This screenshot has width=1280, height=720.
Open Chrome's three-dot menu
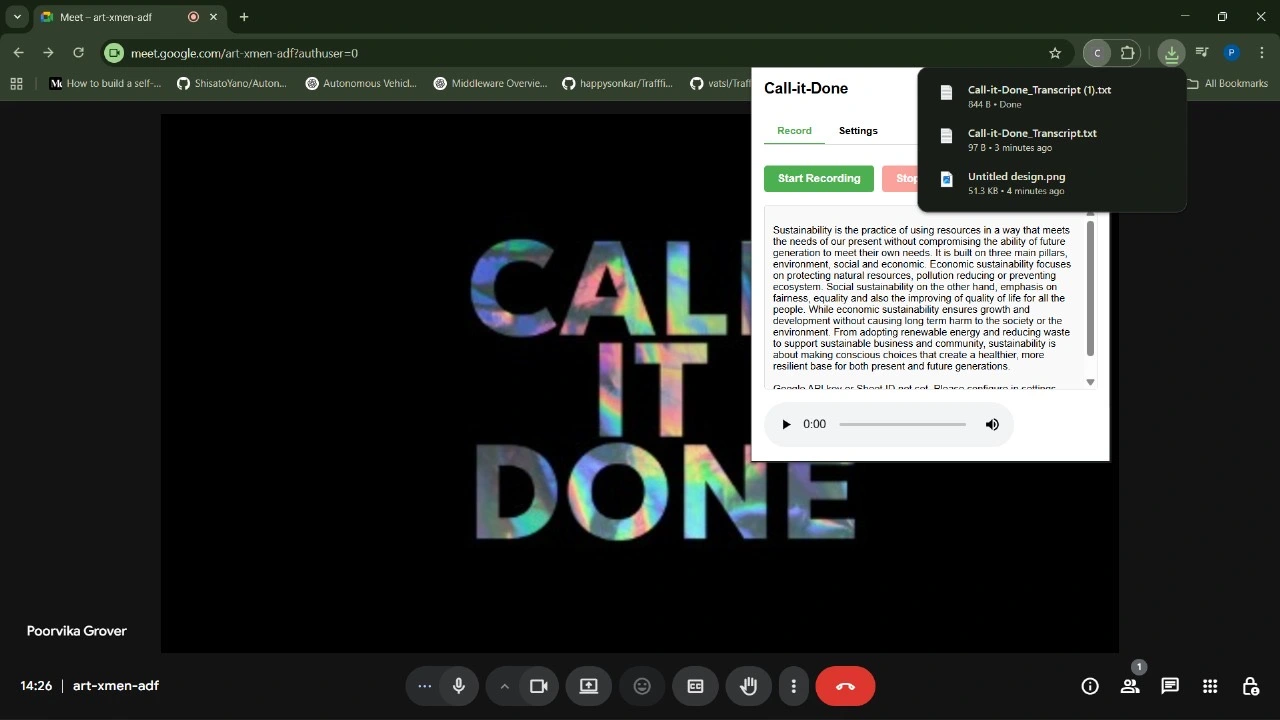(1262, 53)
